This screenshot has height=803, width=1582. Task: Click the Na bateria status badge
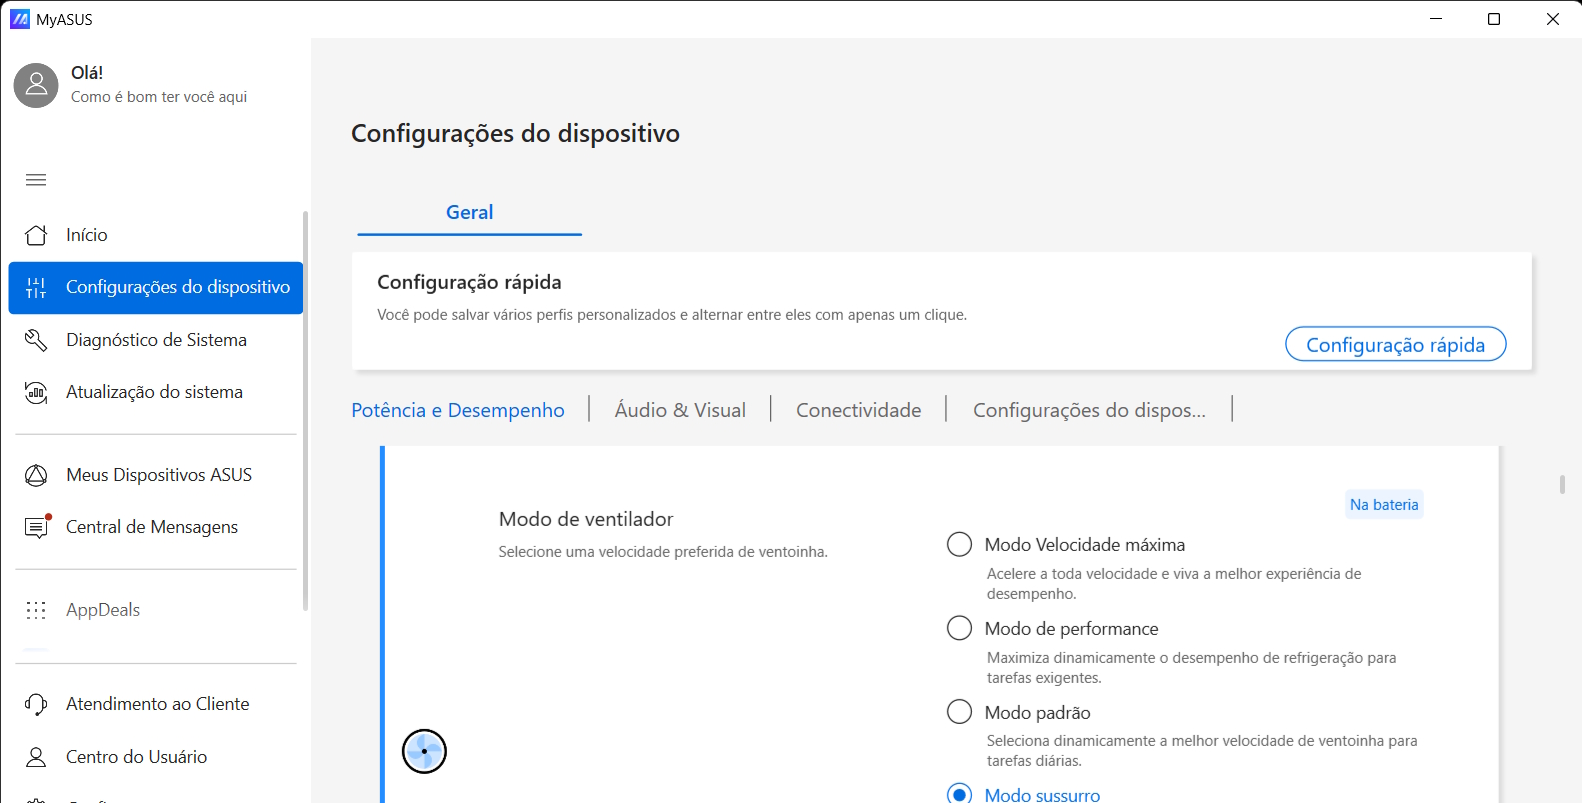pos(1384,504)
